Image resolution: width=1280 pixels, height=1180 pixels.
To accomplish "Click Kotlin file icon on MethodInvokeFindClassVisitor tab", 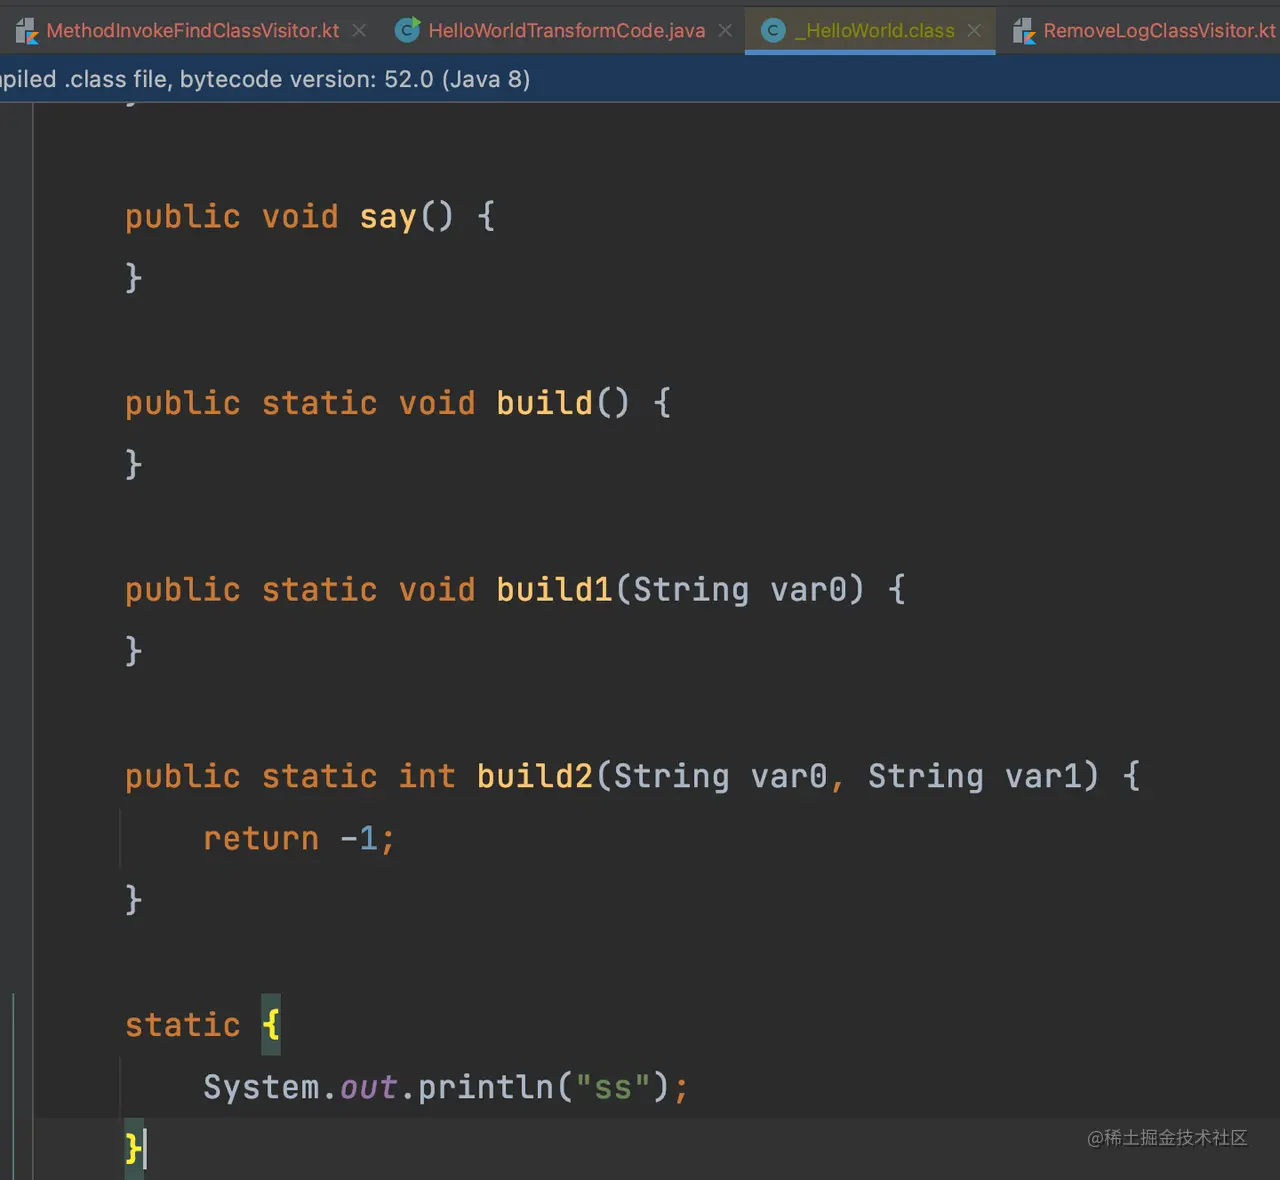I will [x=27, y=31].
